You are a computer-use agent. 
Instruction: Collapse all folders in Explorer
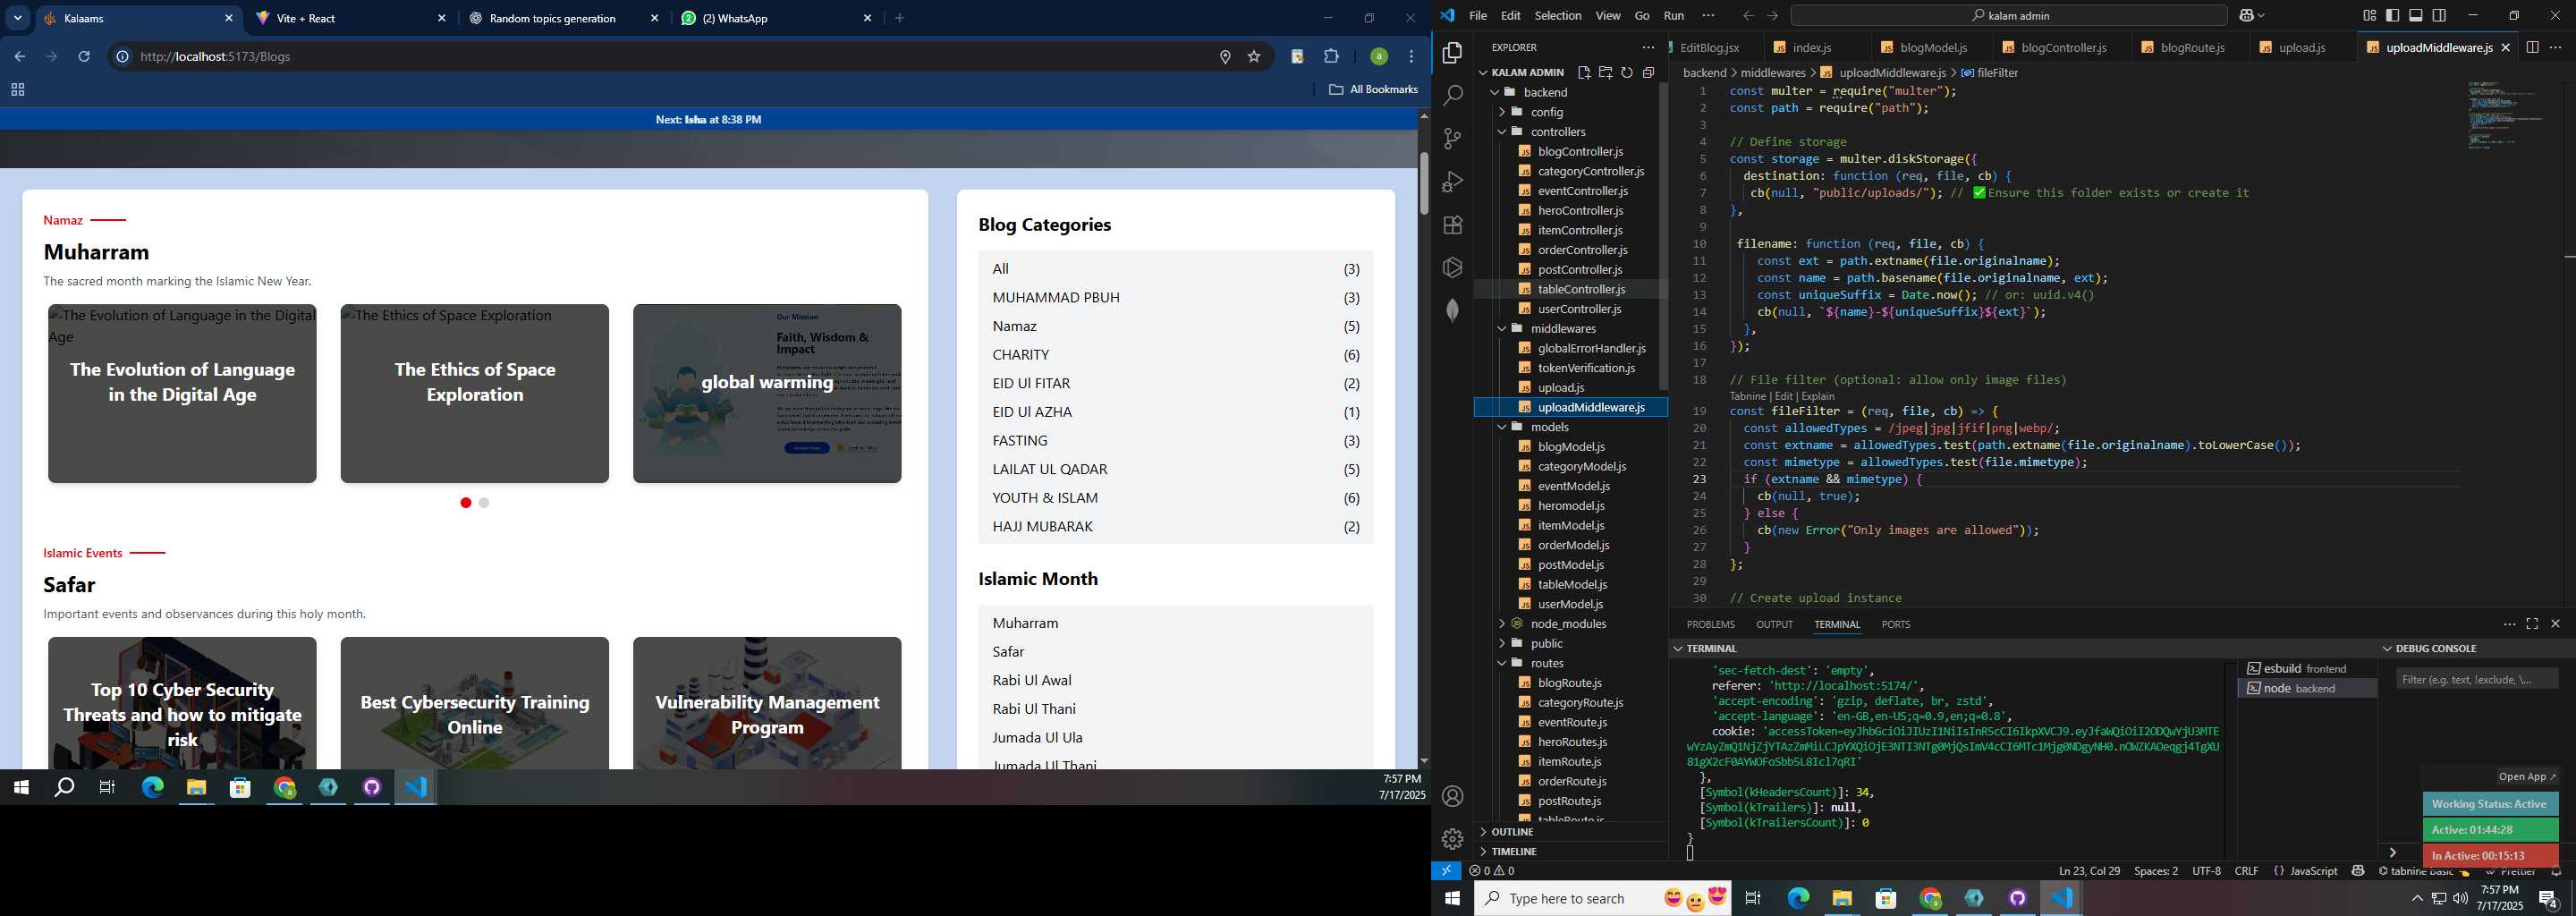[1648, 72]
